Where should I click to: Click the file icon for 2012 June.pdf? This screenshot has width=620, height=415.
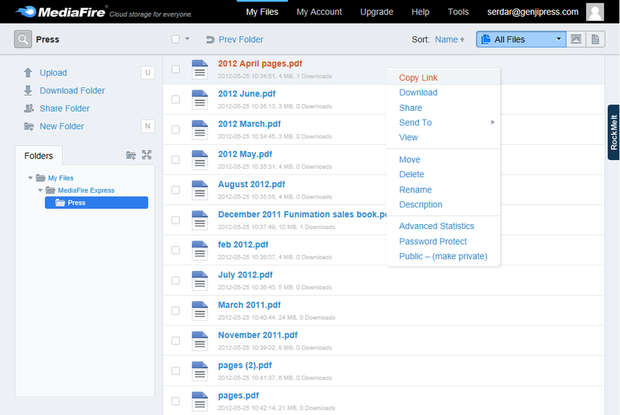coord(200,100)
